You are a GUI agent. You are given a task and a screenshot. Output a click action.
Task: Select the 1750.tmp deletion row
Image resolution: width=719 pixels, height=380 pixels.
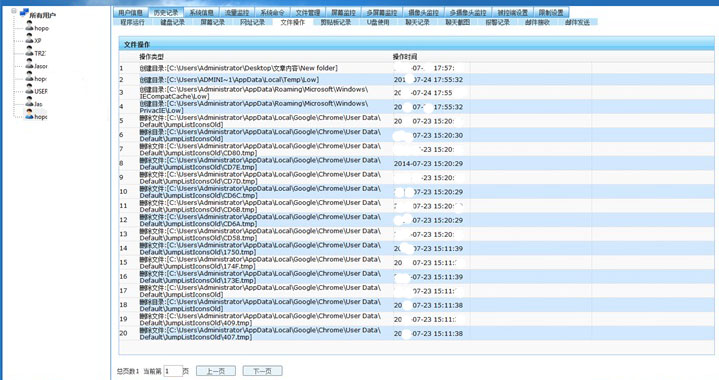click(416, 248)
